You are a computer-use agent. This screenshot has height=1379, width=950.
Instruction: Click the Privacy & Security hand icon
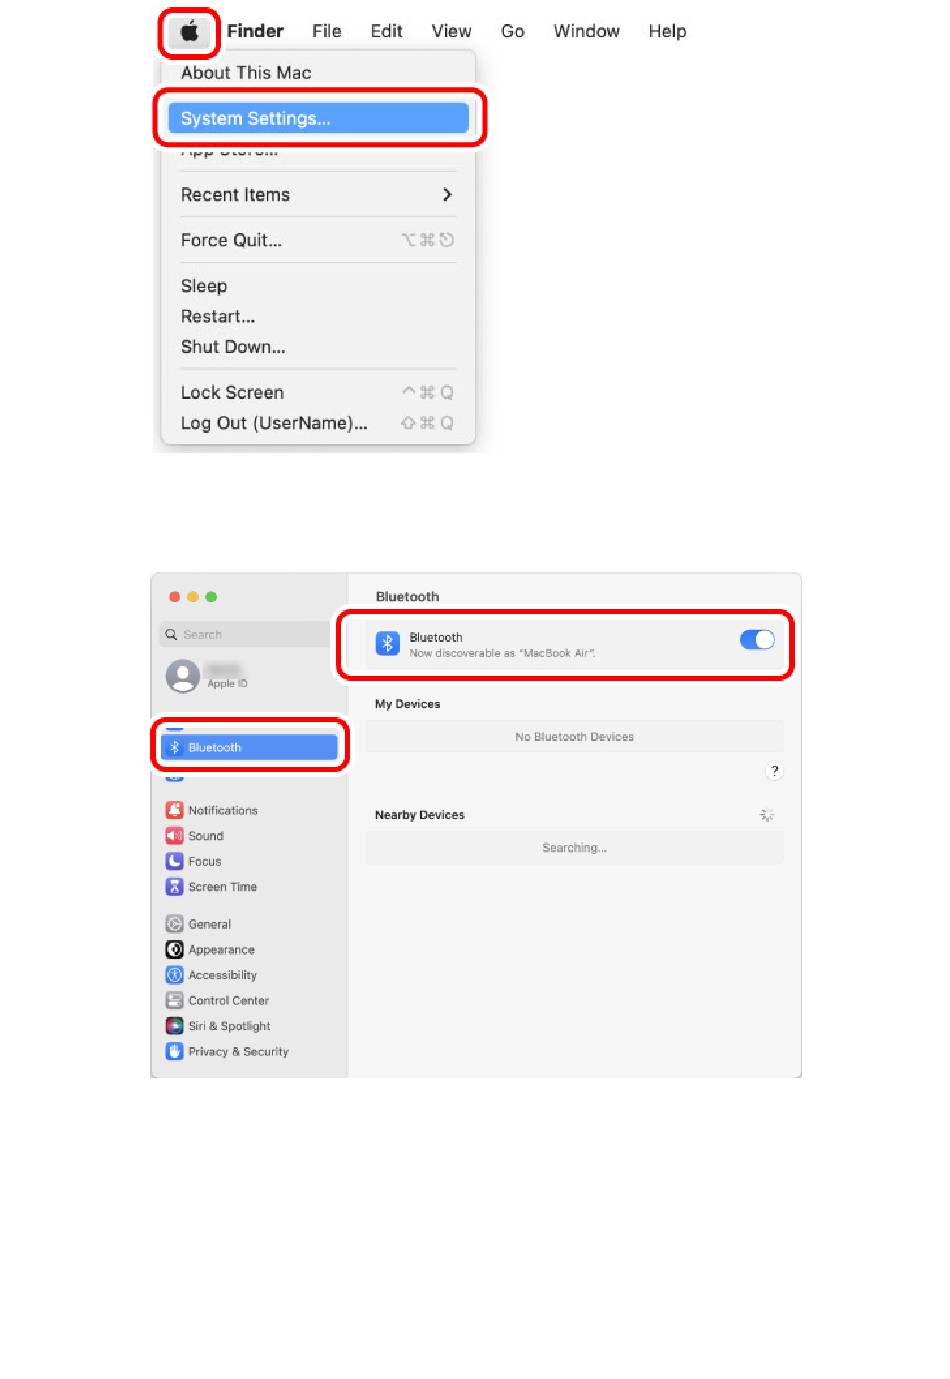pyautogui.click(x=175, y=1051)
